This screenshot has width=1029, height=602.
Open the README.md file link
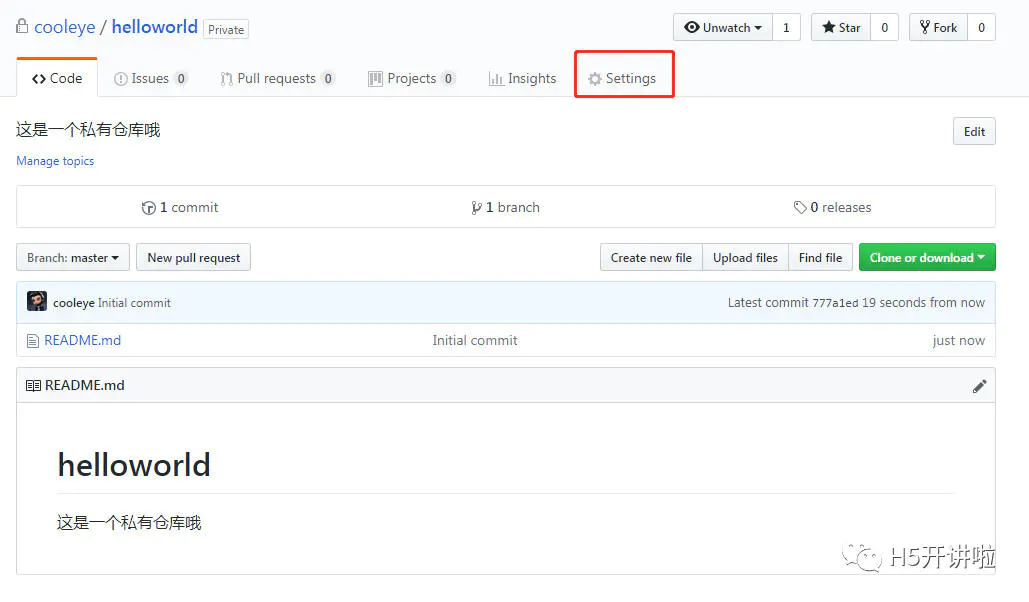point(82,340)
